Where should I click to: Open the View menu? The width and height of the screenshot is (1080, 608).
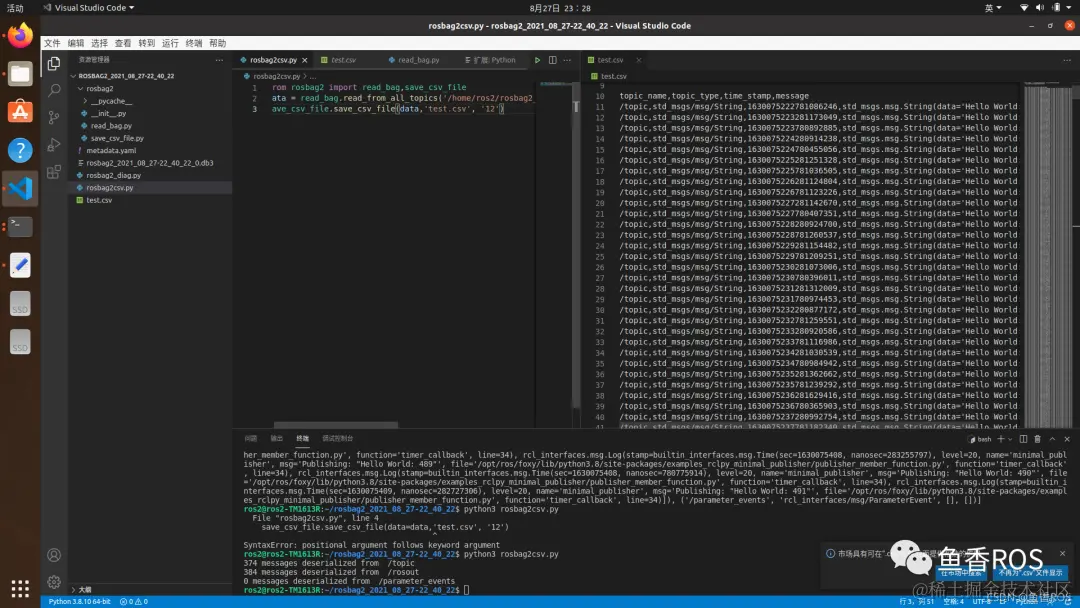coord(123,43)
